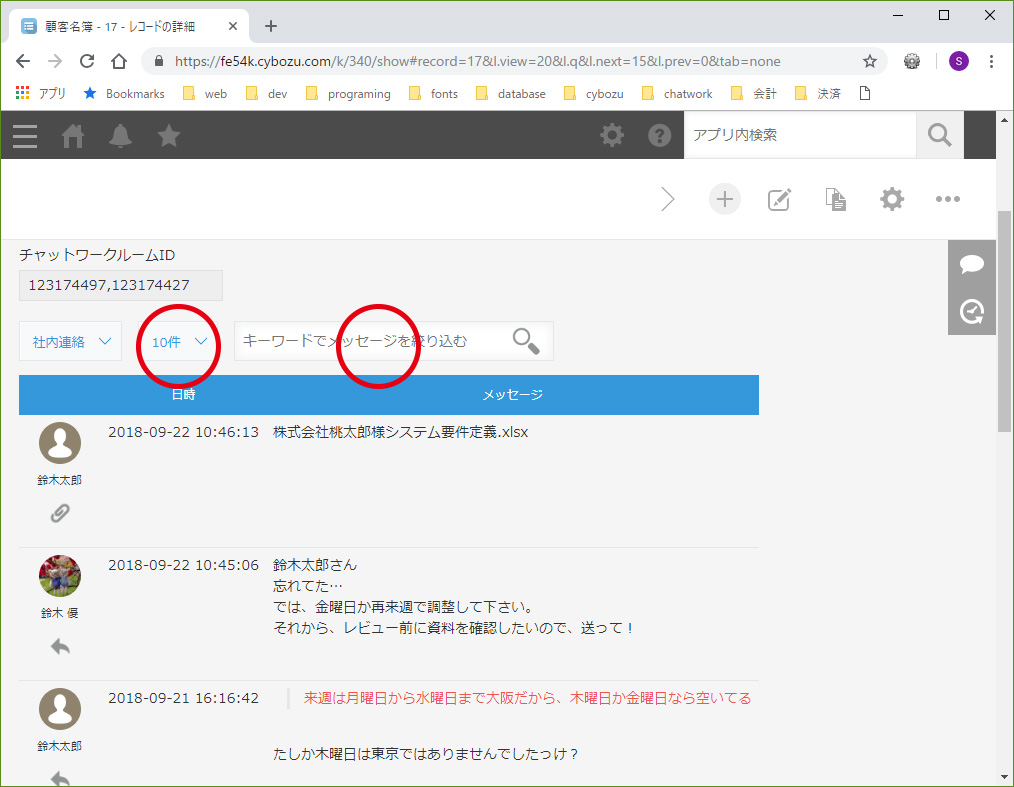Screen dimensions: 1014x787
Task: Click 鈴木太郎 avatar on 2018-09-21 message
Action: 59,709
